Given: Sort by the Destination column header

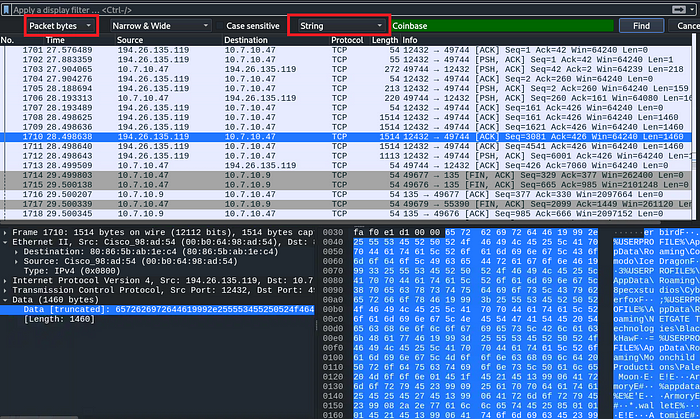Looking at the screenshot, I should (x=246, y=40).
